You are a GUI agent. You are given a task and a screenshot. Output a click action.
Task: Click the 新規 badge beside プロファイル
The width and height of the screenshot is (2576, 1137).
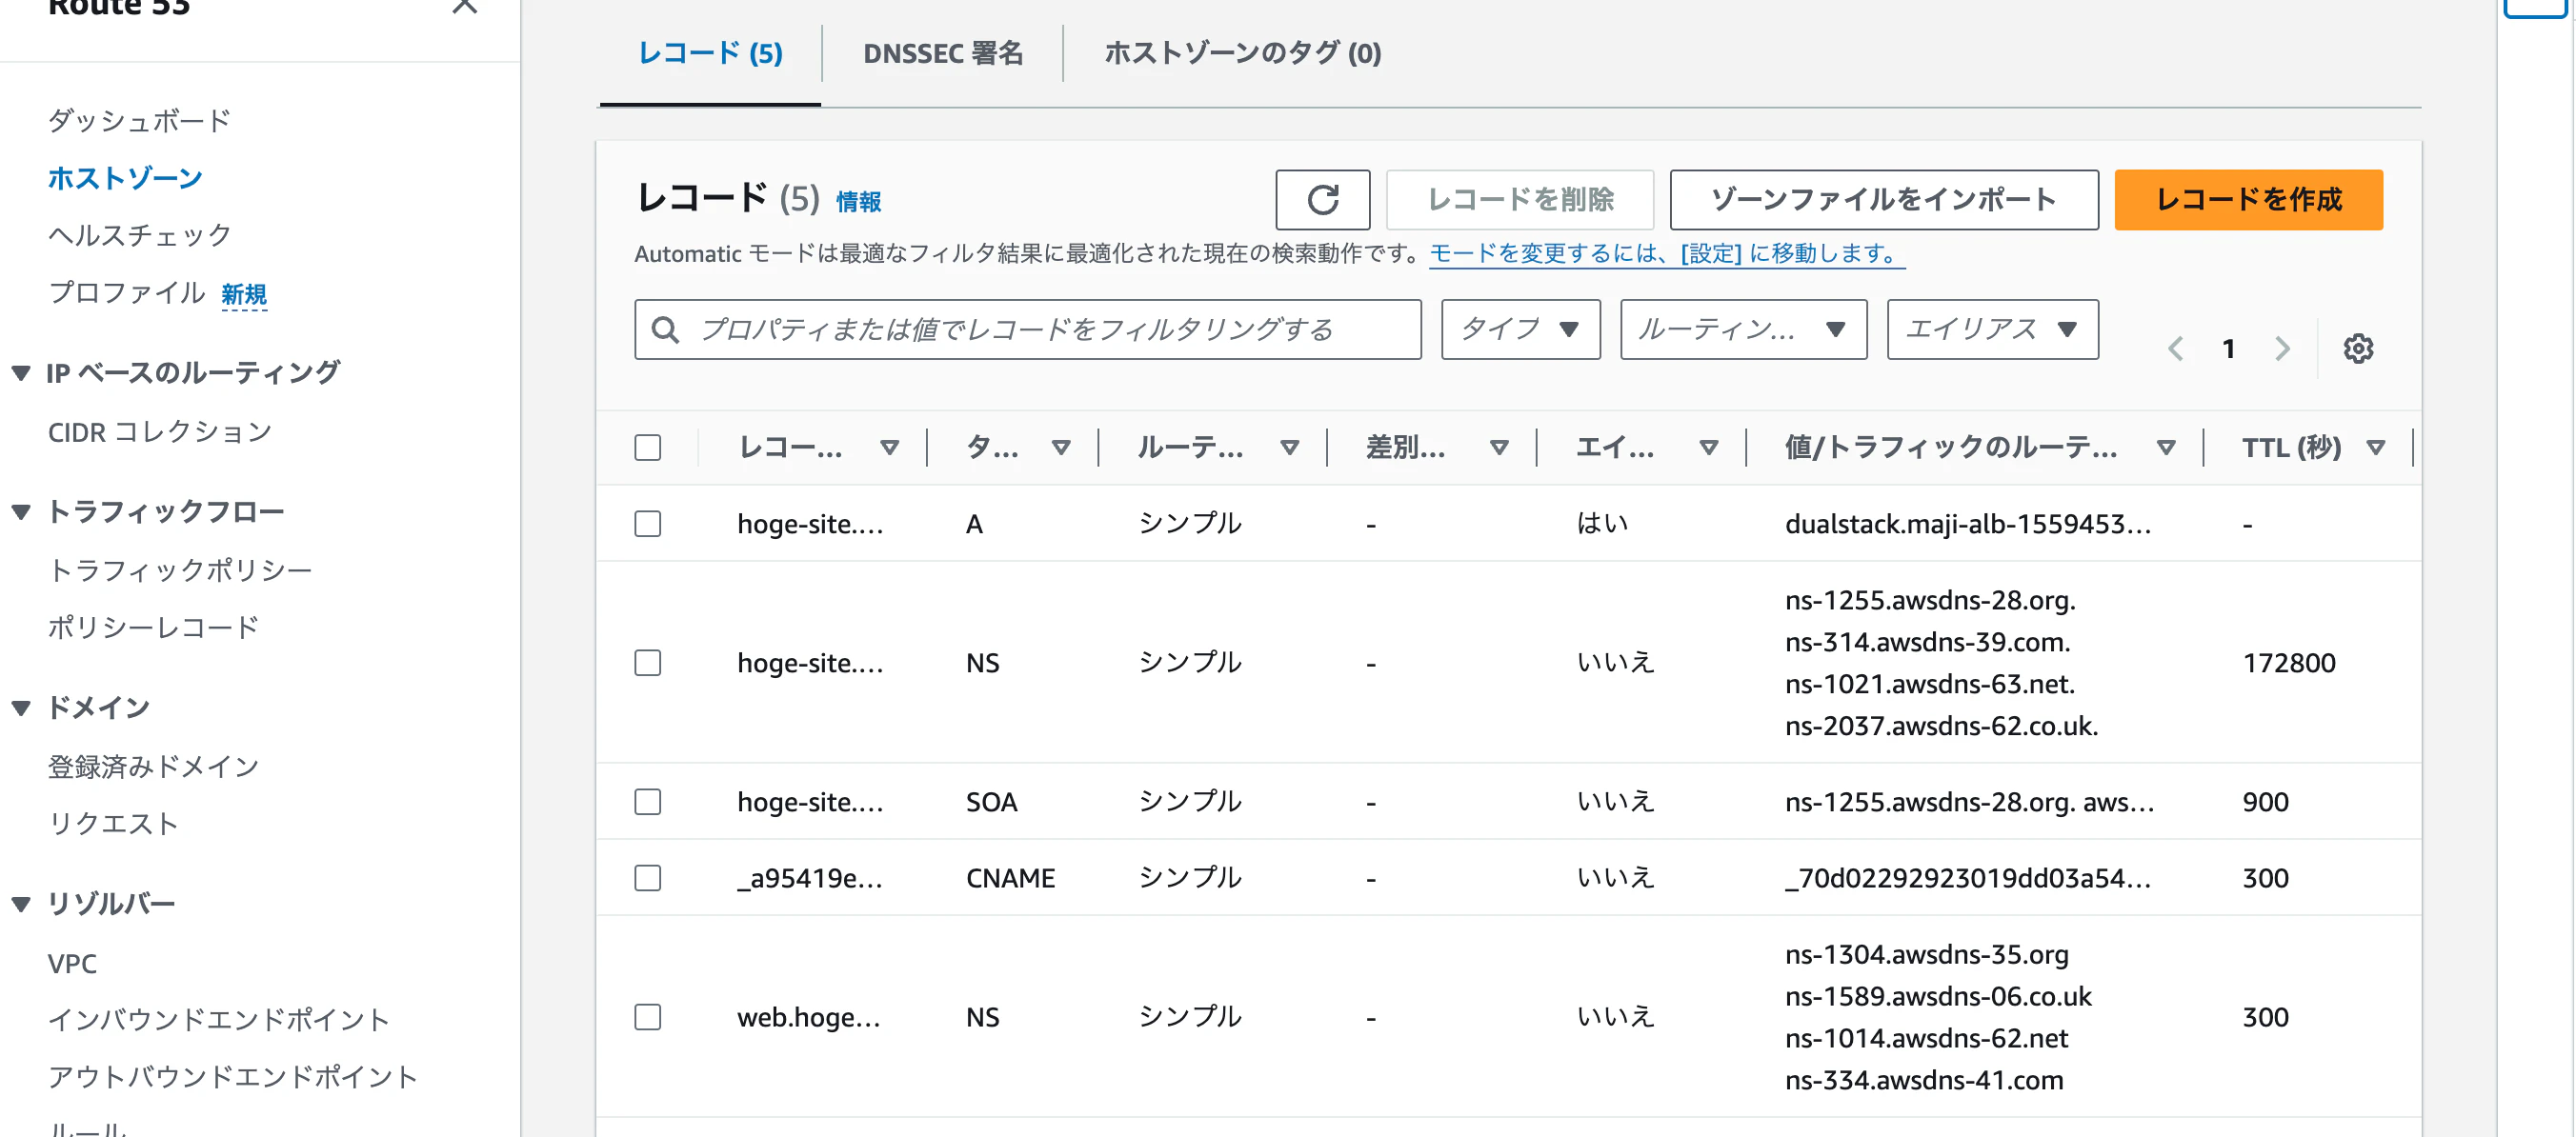[244, 294]
